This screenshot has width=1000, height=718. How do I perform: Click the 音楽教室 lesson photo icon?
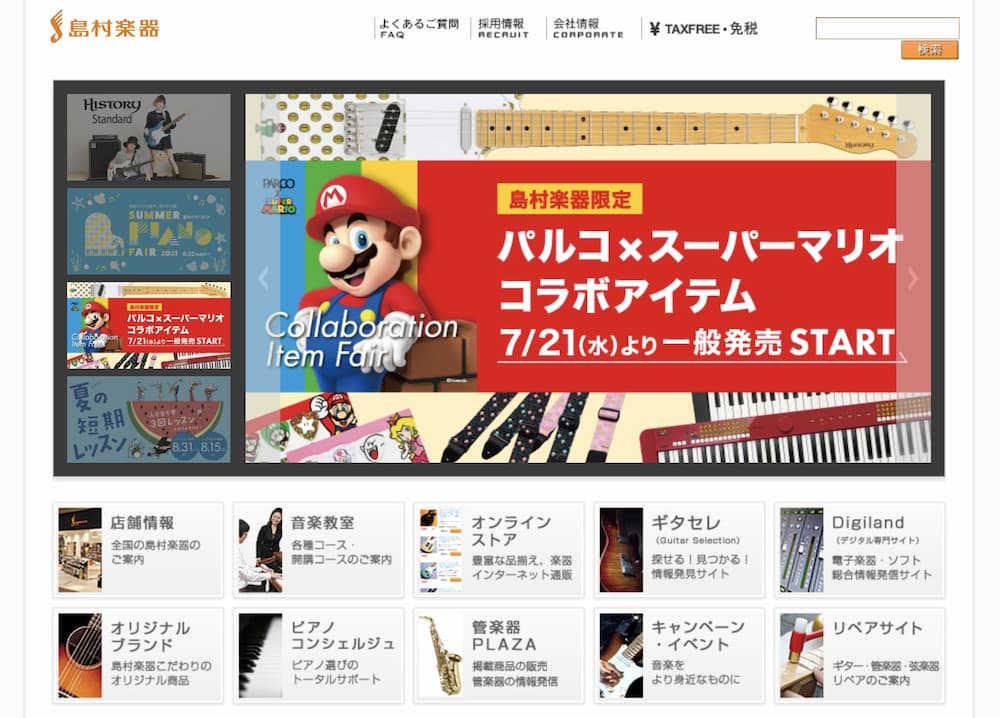[x=260, y=550]
